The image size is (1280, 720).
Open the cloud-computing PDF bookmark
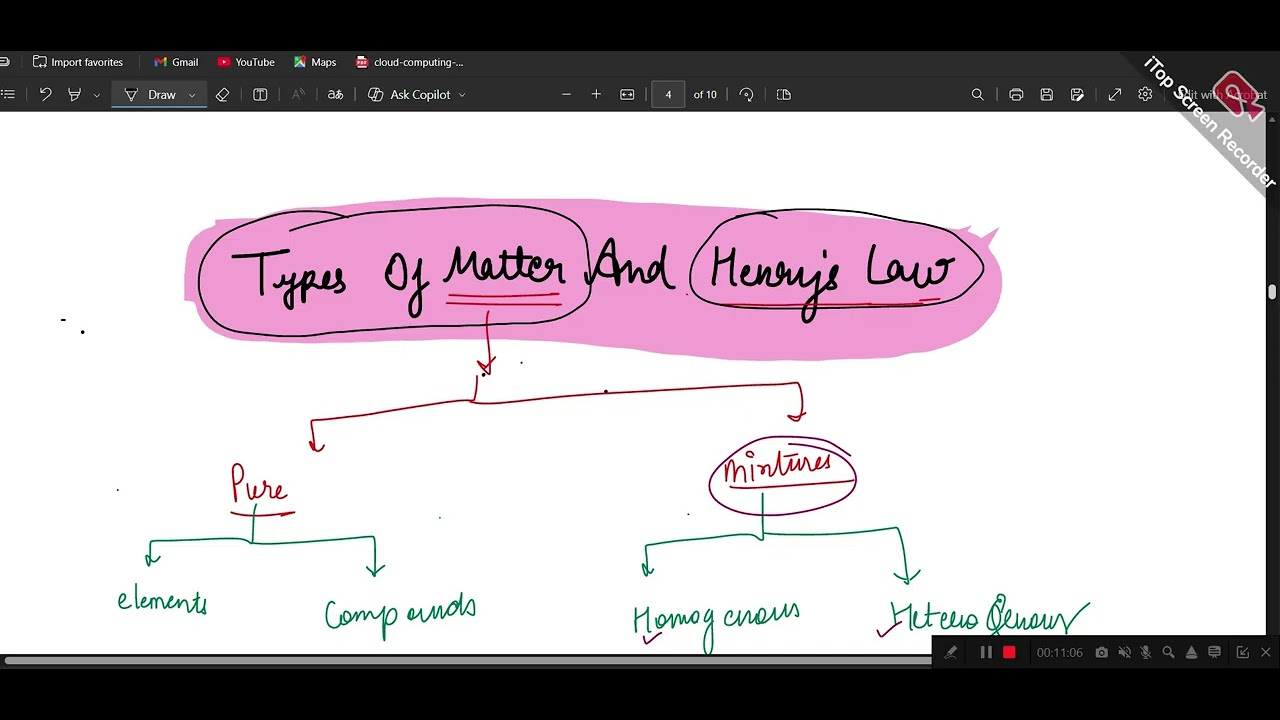coord(410,62)
